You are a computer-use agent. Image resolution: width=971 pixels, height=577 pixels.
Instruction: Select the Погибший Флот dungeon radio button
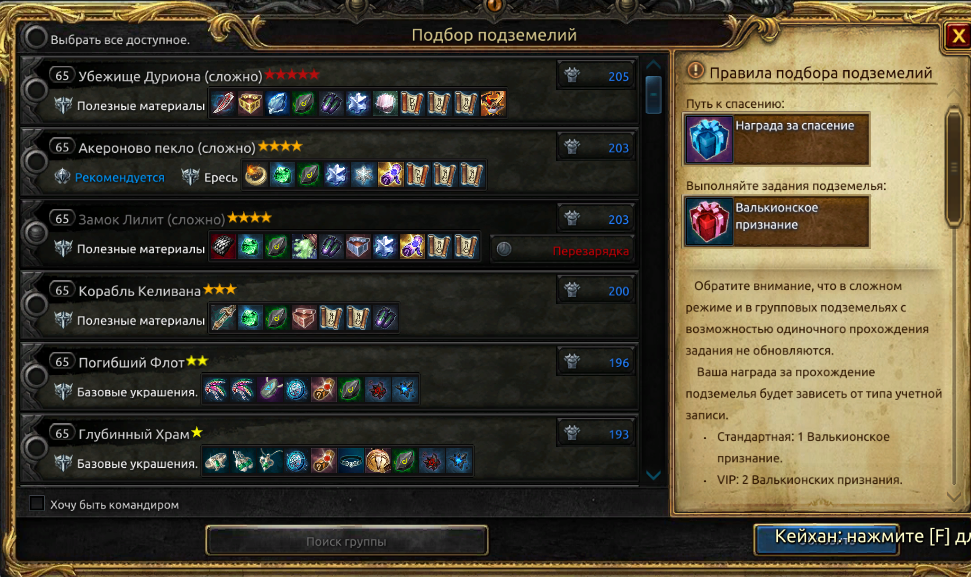(x=35, y=376)
